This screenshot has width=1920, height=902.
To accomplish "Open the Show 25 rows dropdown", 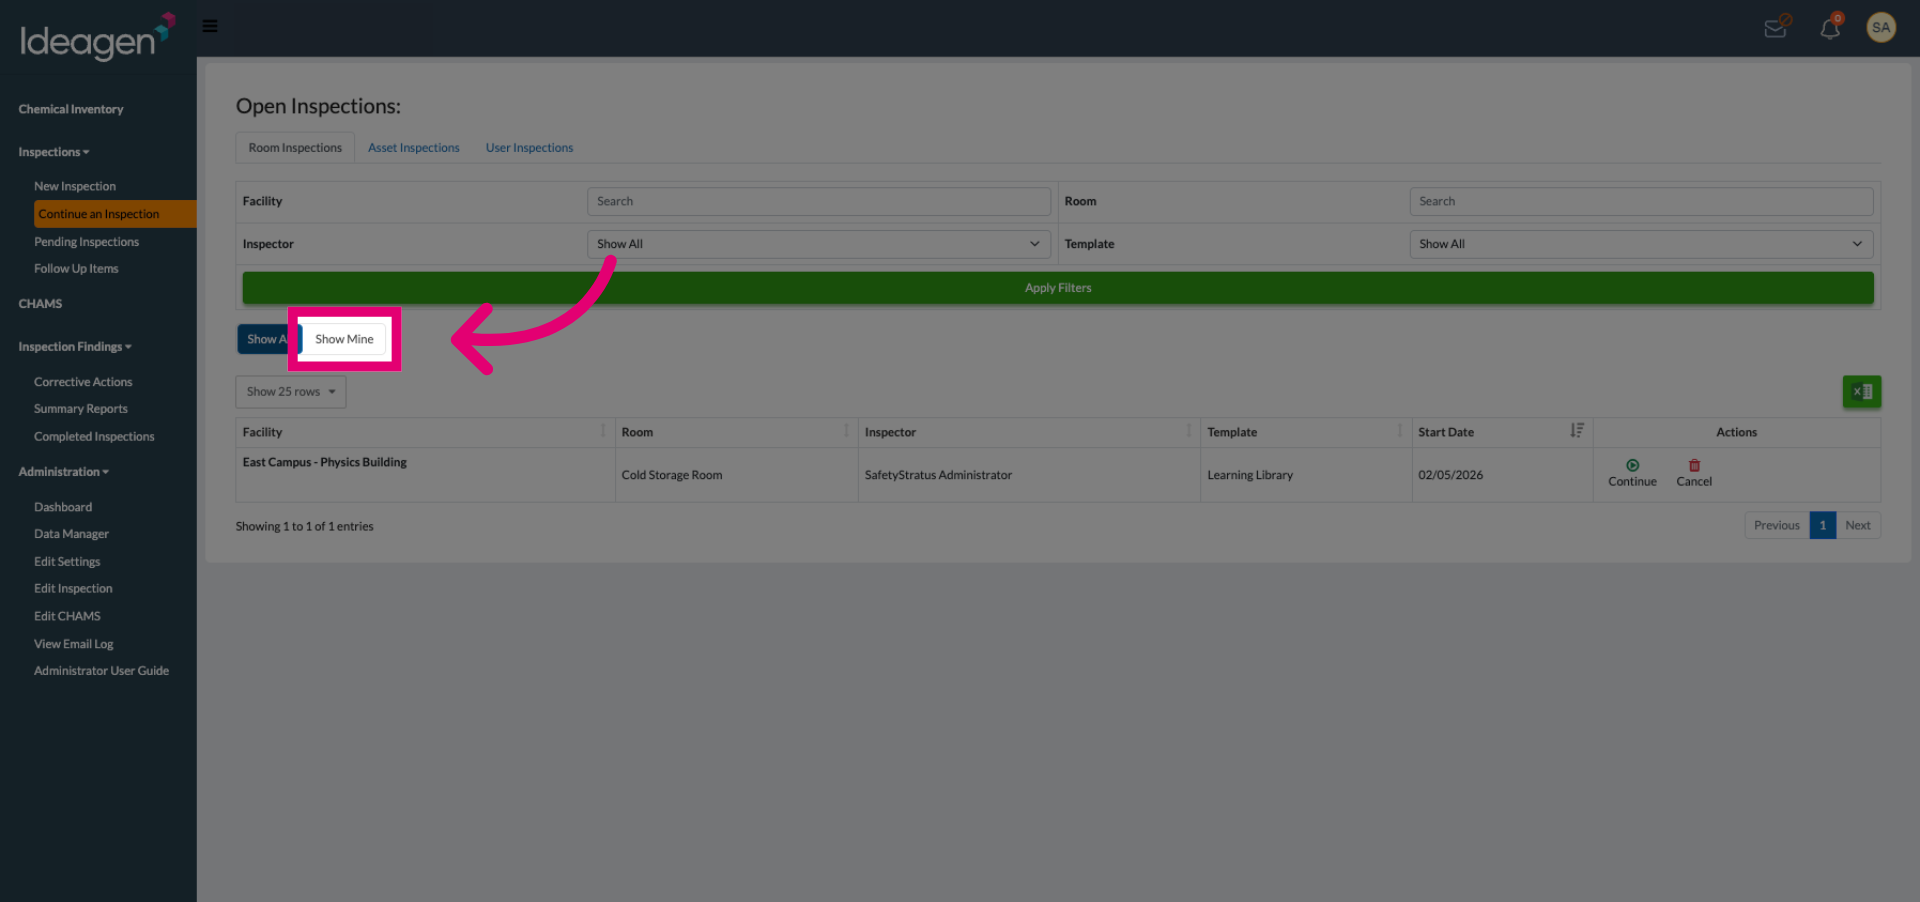I will (291, 392).
